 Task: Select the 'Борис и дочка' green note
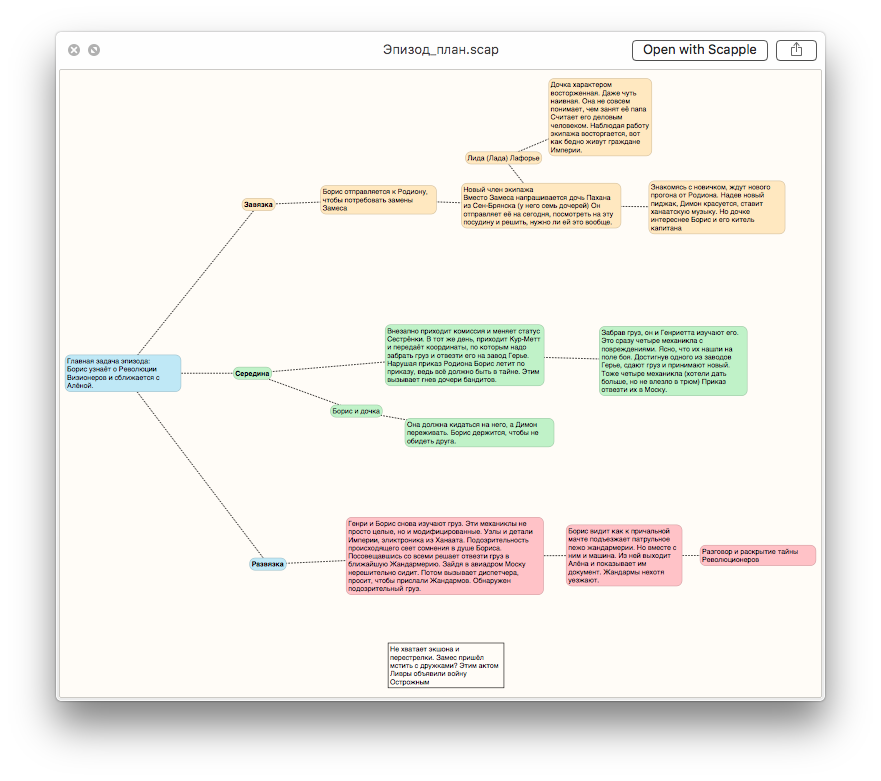pos(356,411)
